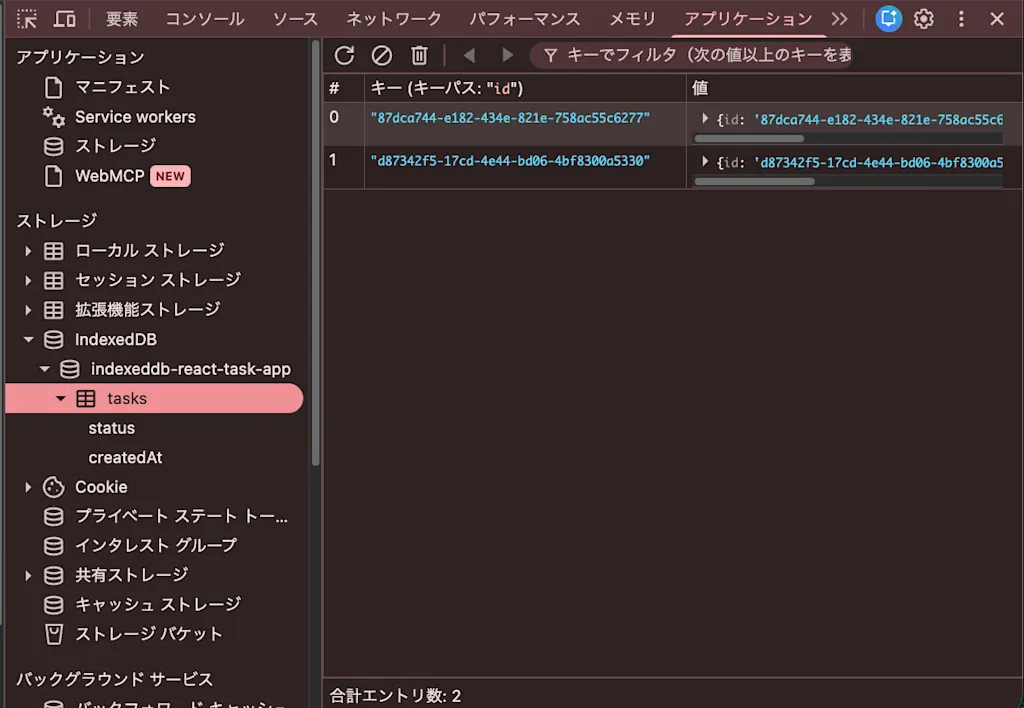
Task: Open マニフェスト in sidebar
Action: (122, 87)
